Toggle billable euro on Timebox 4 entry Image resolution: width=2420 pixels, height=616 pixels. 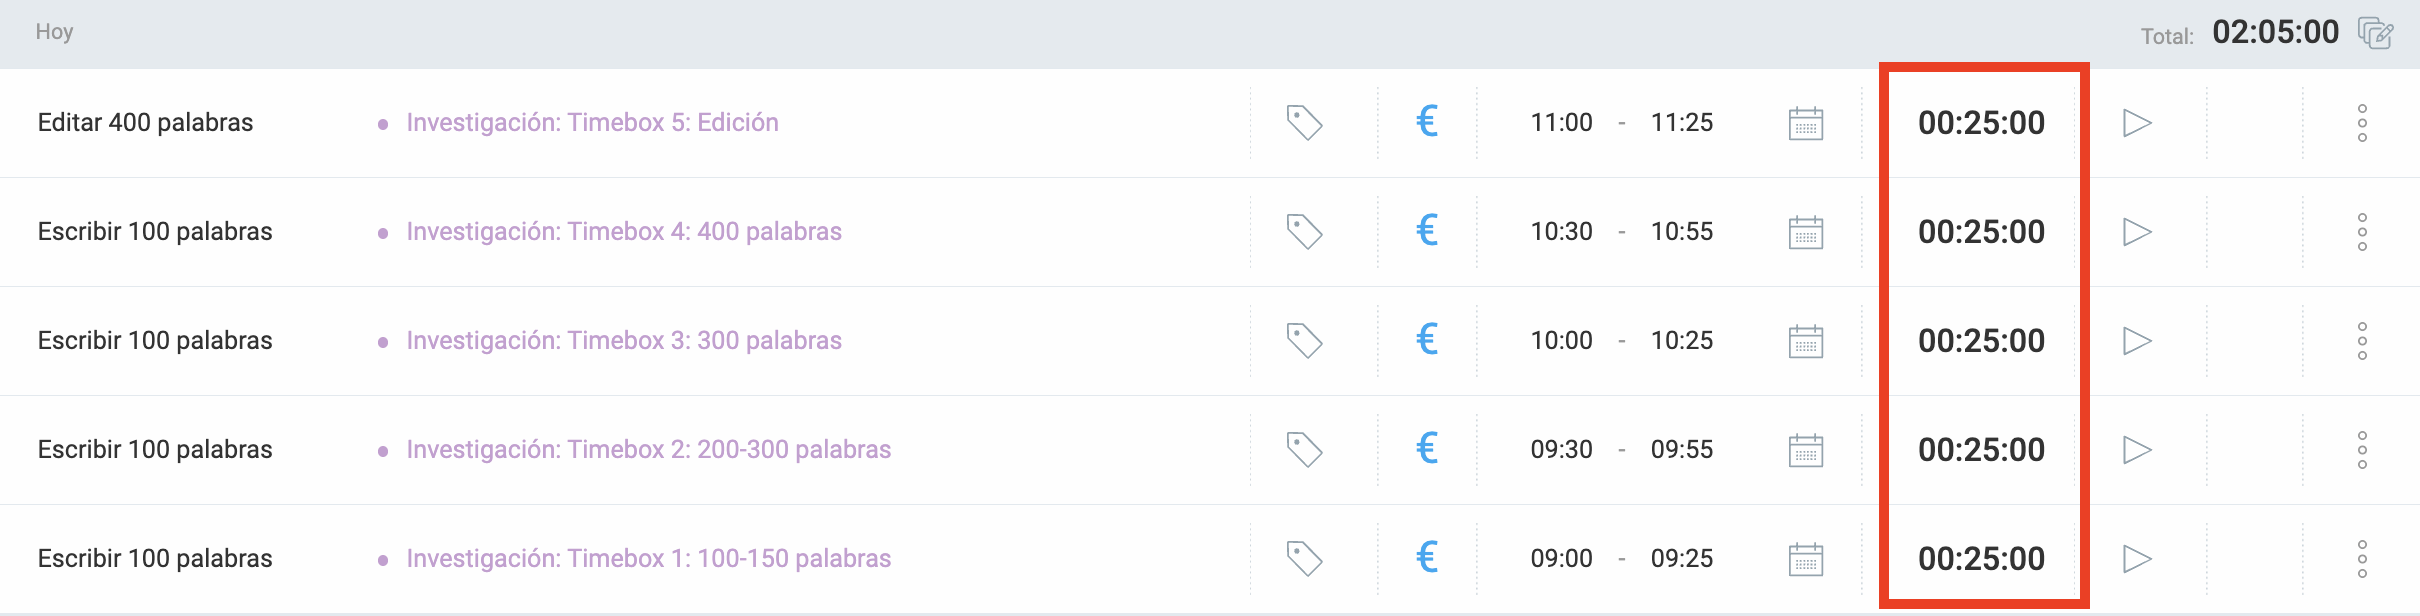pos(1427,231)
